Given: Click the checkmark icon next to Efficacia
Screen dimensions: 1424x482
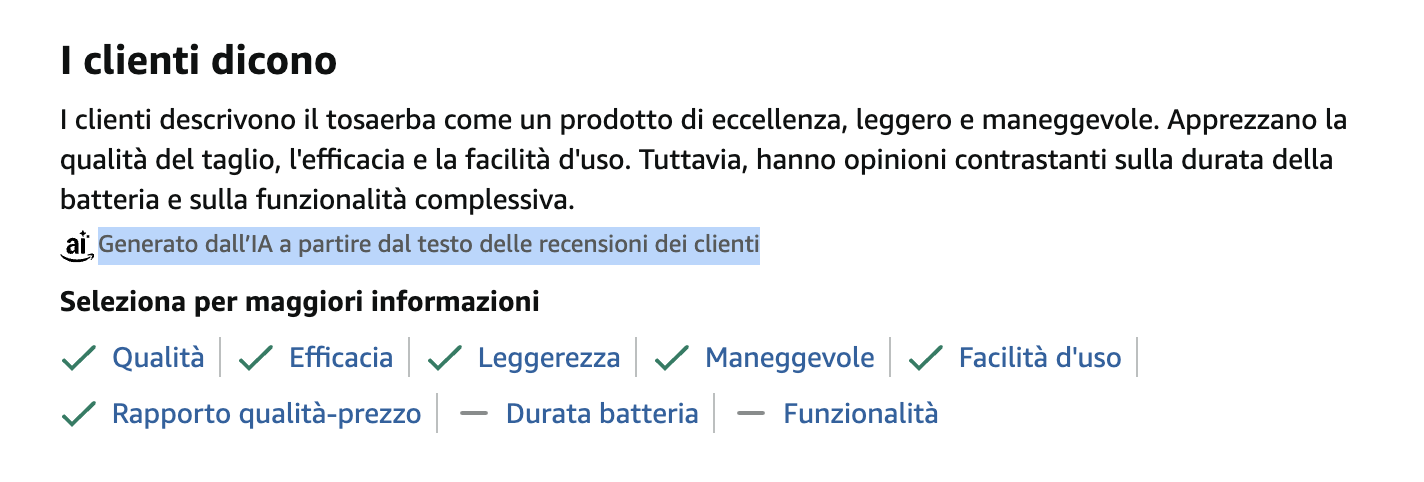Looking at the screenshot, I should coord(256,358).
